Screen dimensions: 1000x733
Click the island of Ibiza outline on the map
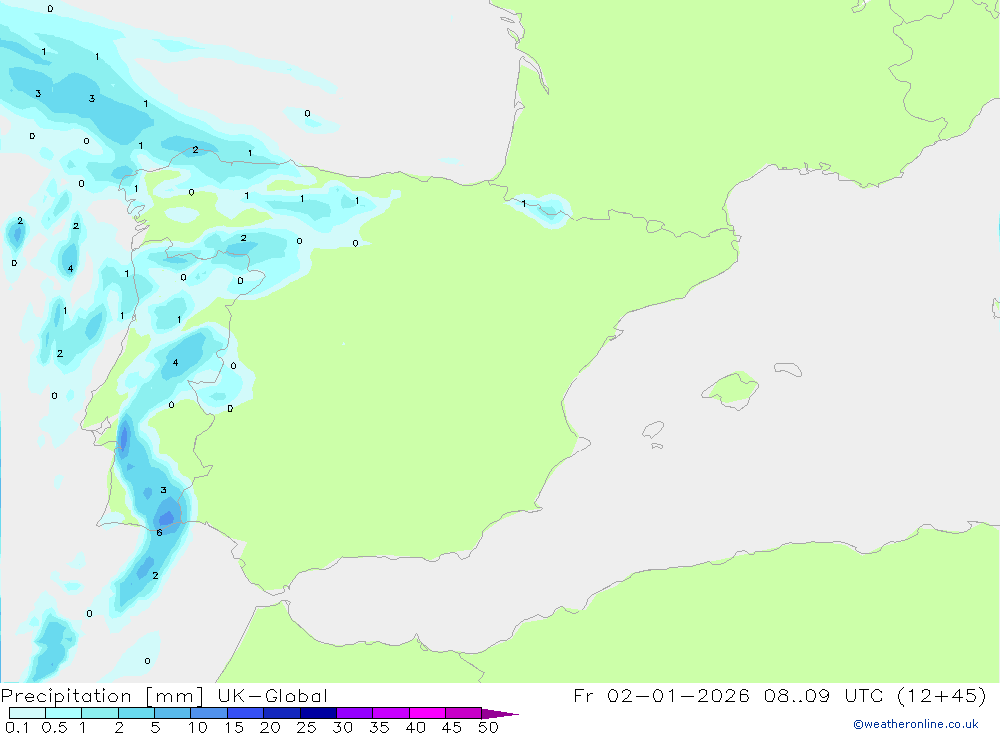[653, 429]
